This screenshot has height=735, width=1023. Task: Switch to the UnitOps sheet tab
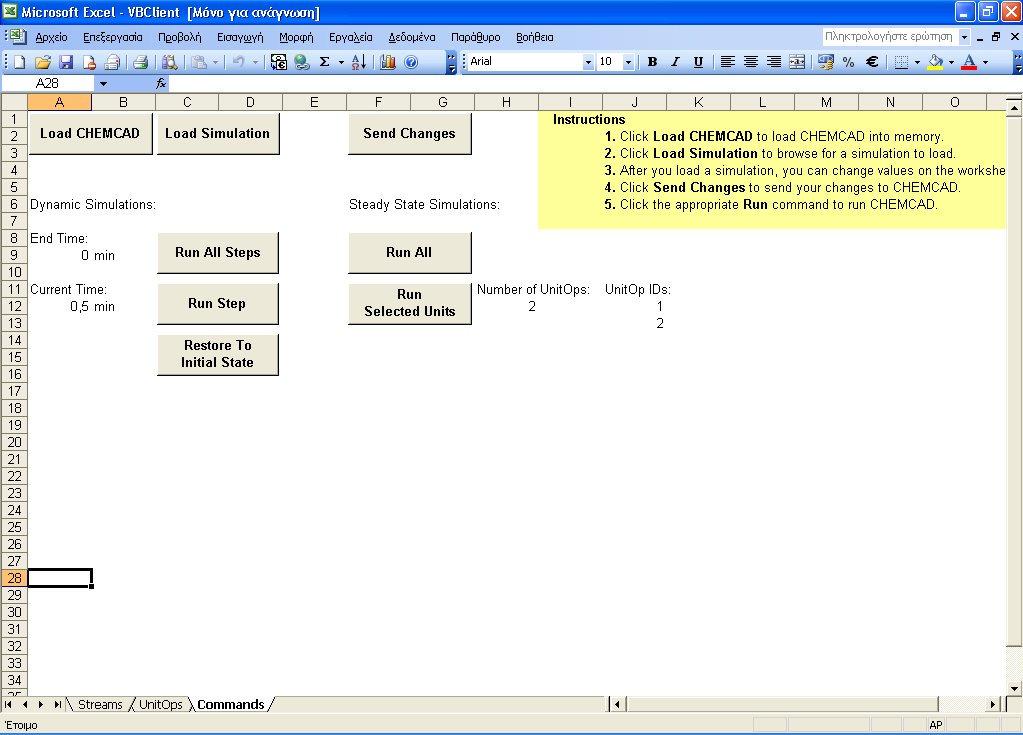tap(160, 704)
